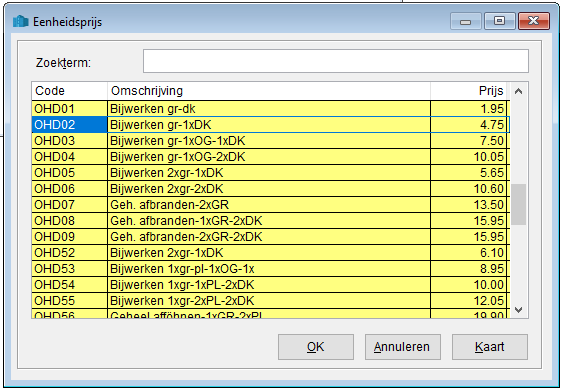Image resolution: width=563 pixels, height=391 pixels.
Task: Select code OHD52
Action: pyautogui.click(x=70, y=253)
